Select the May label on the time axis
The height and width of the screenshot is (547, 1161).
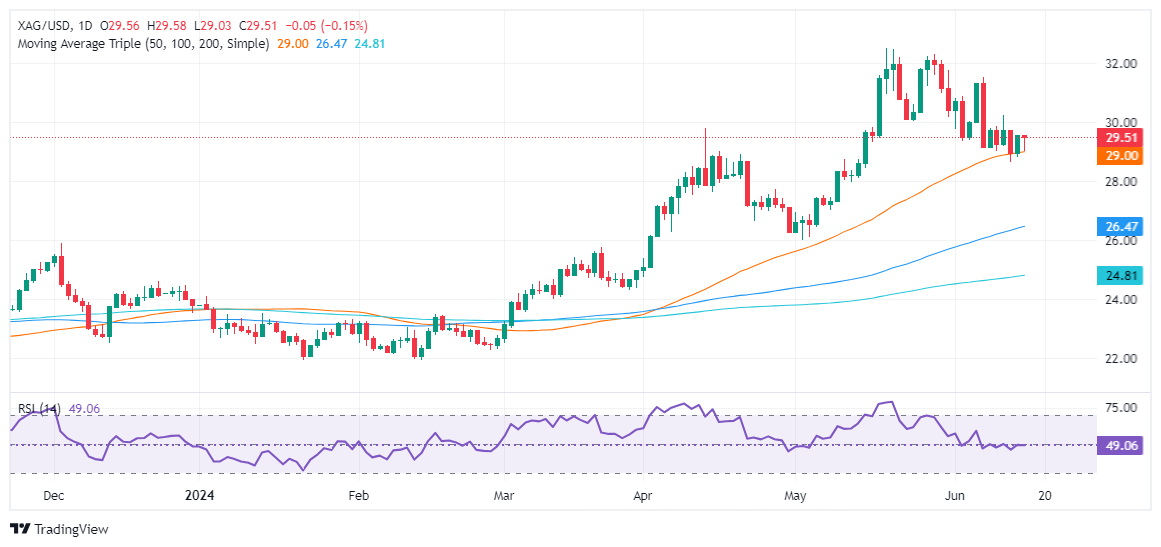tap(795, 496)
